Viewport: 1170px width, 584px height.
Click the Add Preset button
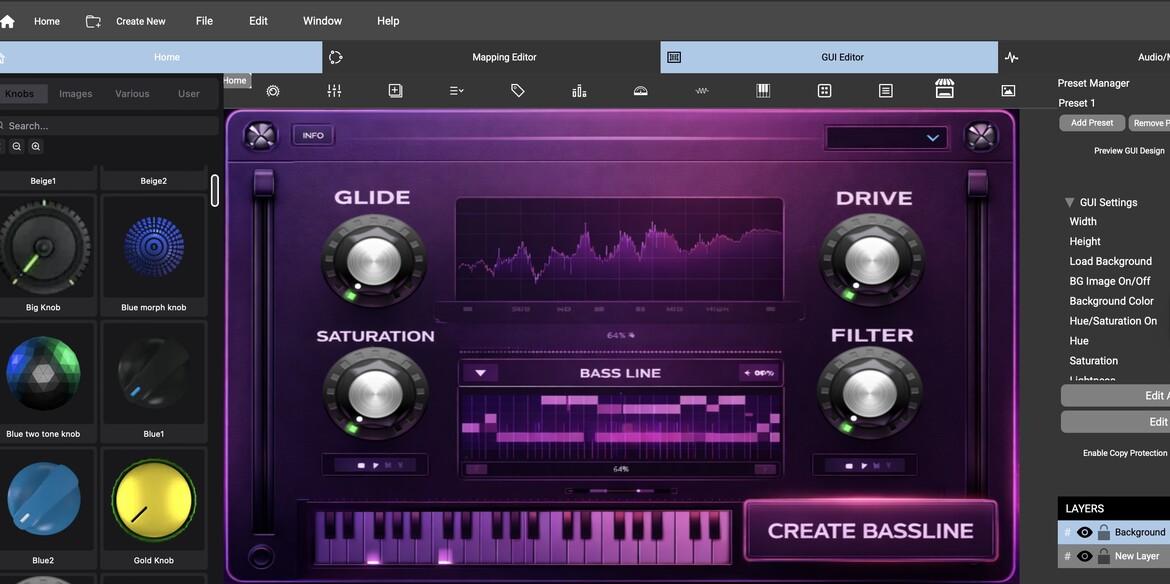1091,123
